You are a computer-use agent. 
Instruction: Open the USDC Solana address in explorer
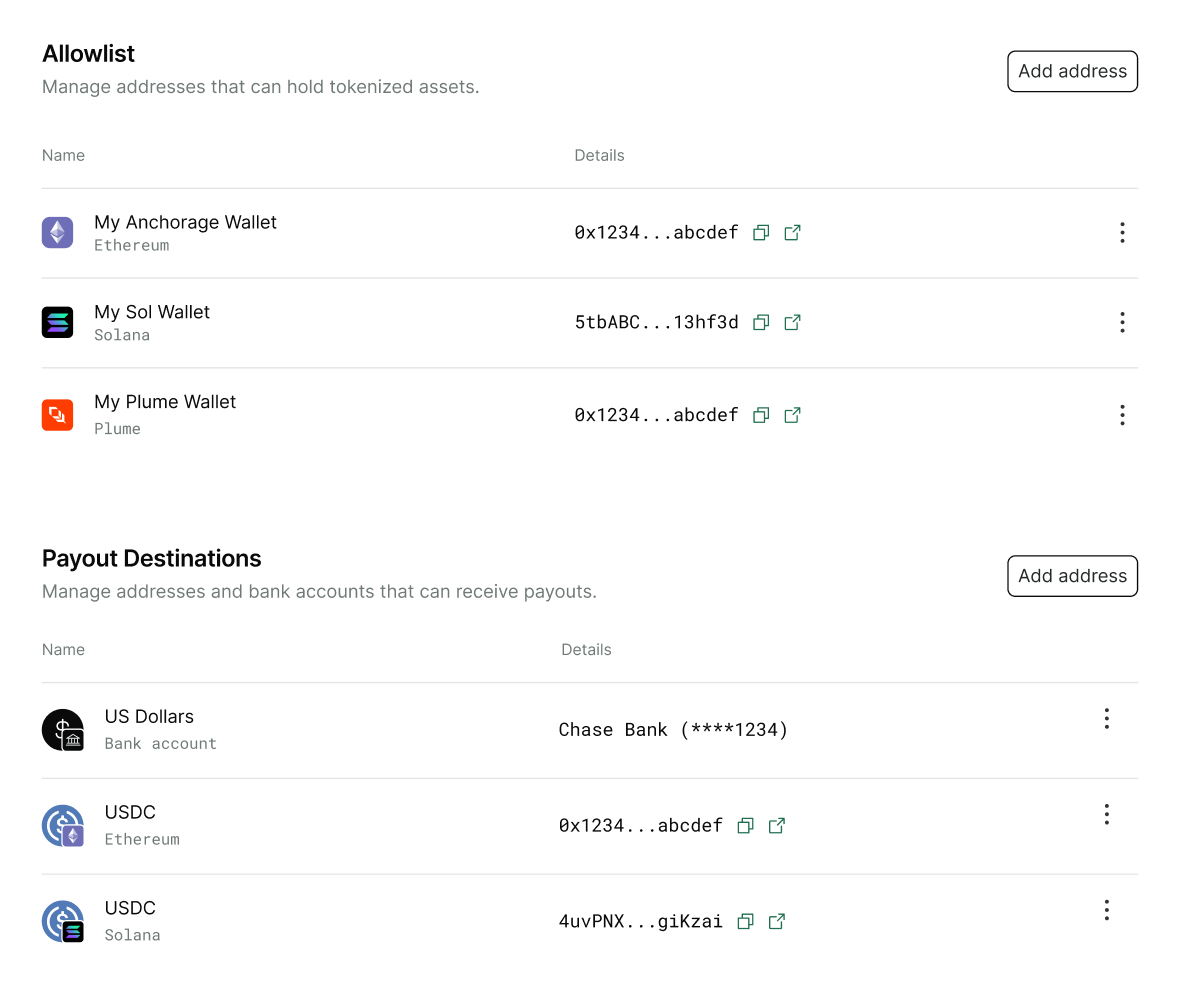pyautogui.click(x=777, y=921)
